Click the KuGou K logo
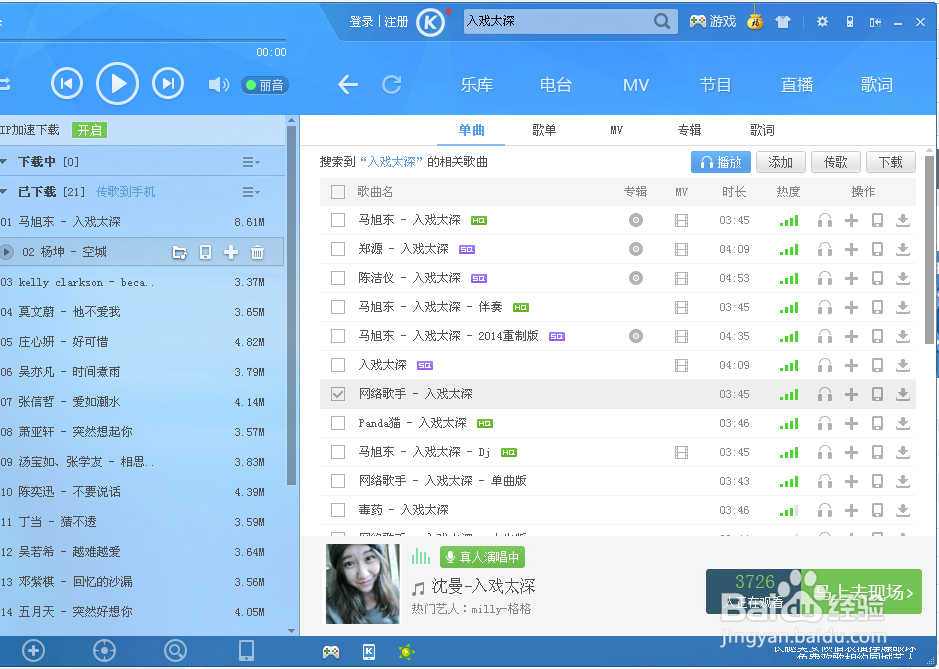The height and width of the screenshot is (669, 939). click(x=431, y=22)
